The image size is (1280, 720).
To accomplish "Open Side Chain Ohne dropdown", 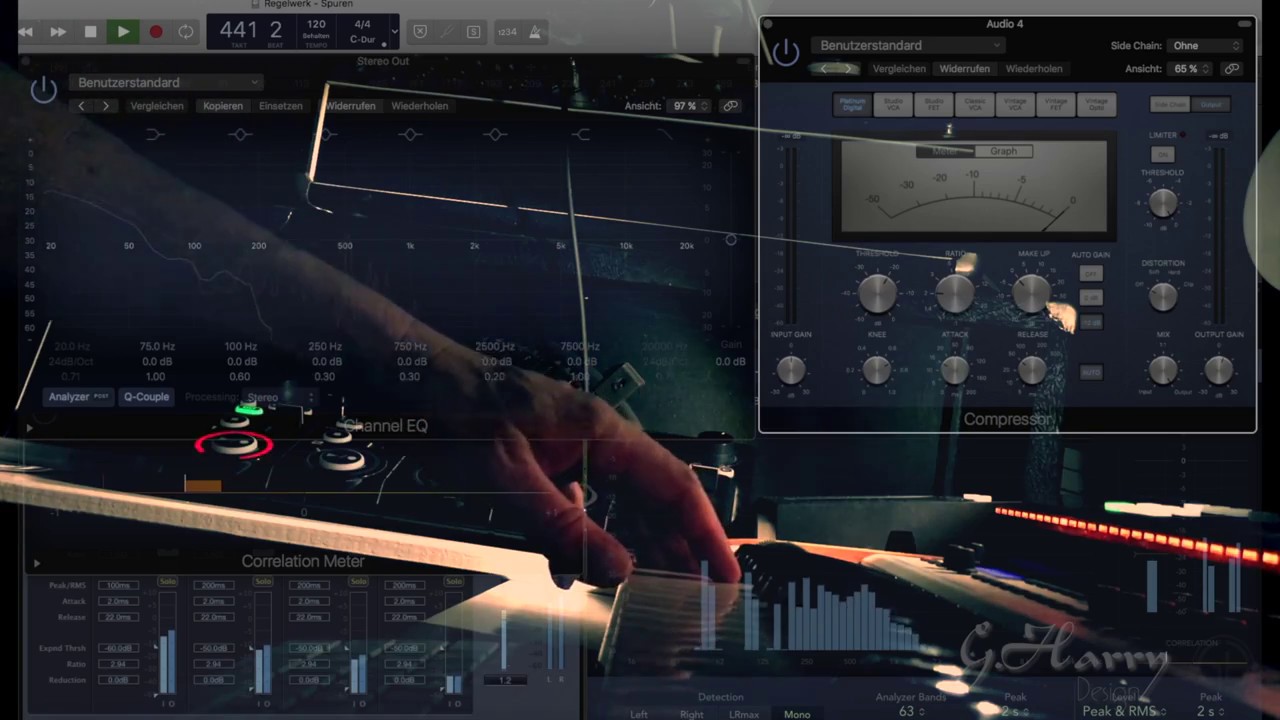I will (1205, 45).
